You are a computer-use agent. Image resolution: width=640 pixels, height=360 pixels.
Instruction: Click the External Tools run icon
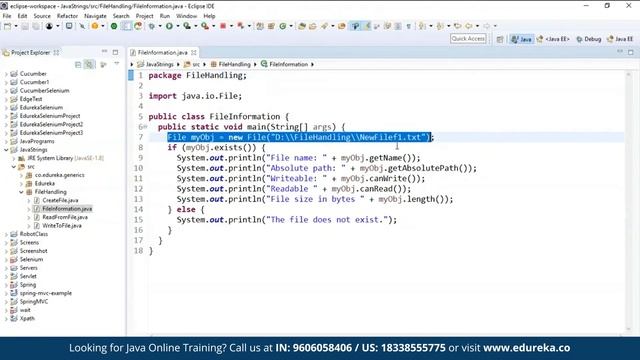(205, 26)
